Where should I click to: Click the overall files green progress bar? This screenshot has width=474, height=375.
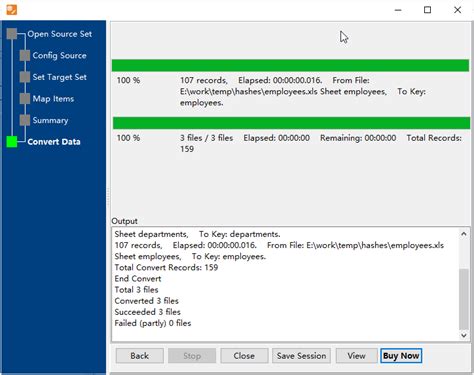pyautogui.click(x=291, y=123)
